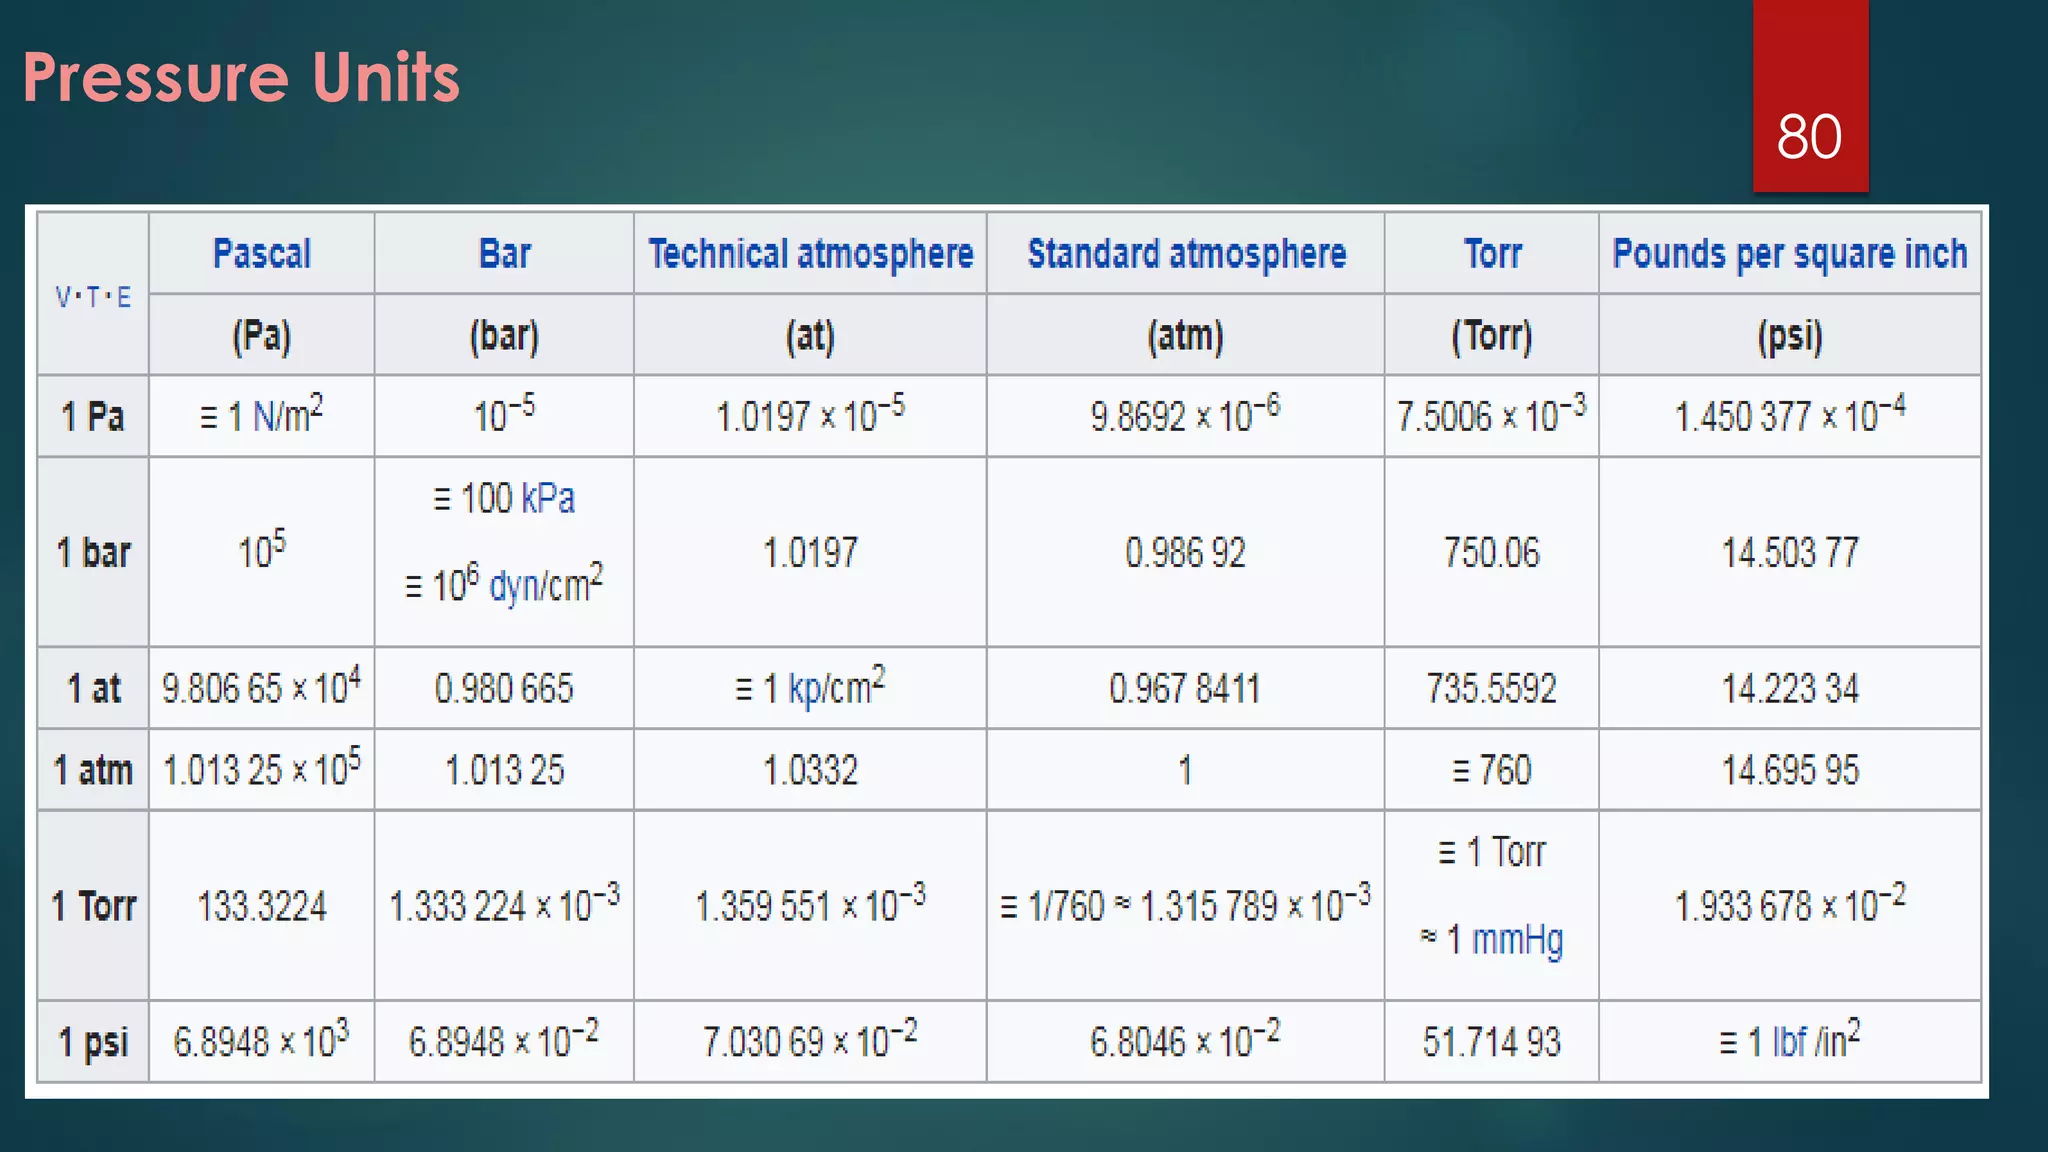2048x1152 pixels.
Task: Select value 6.8046 × 10⁻²
Action: (1186, 1040)
